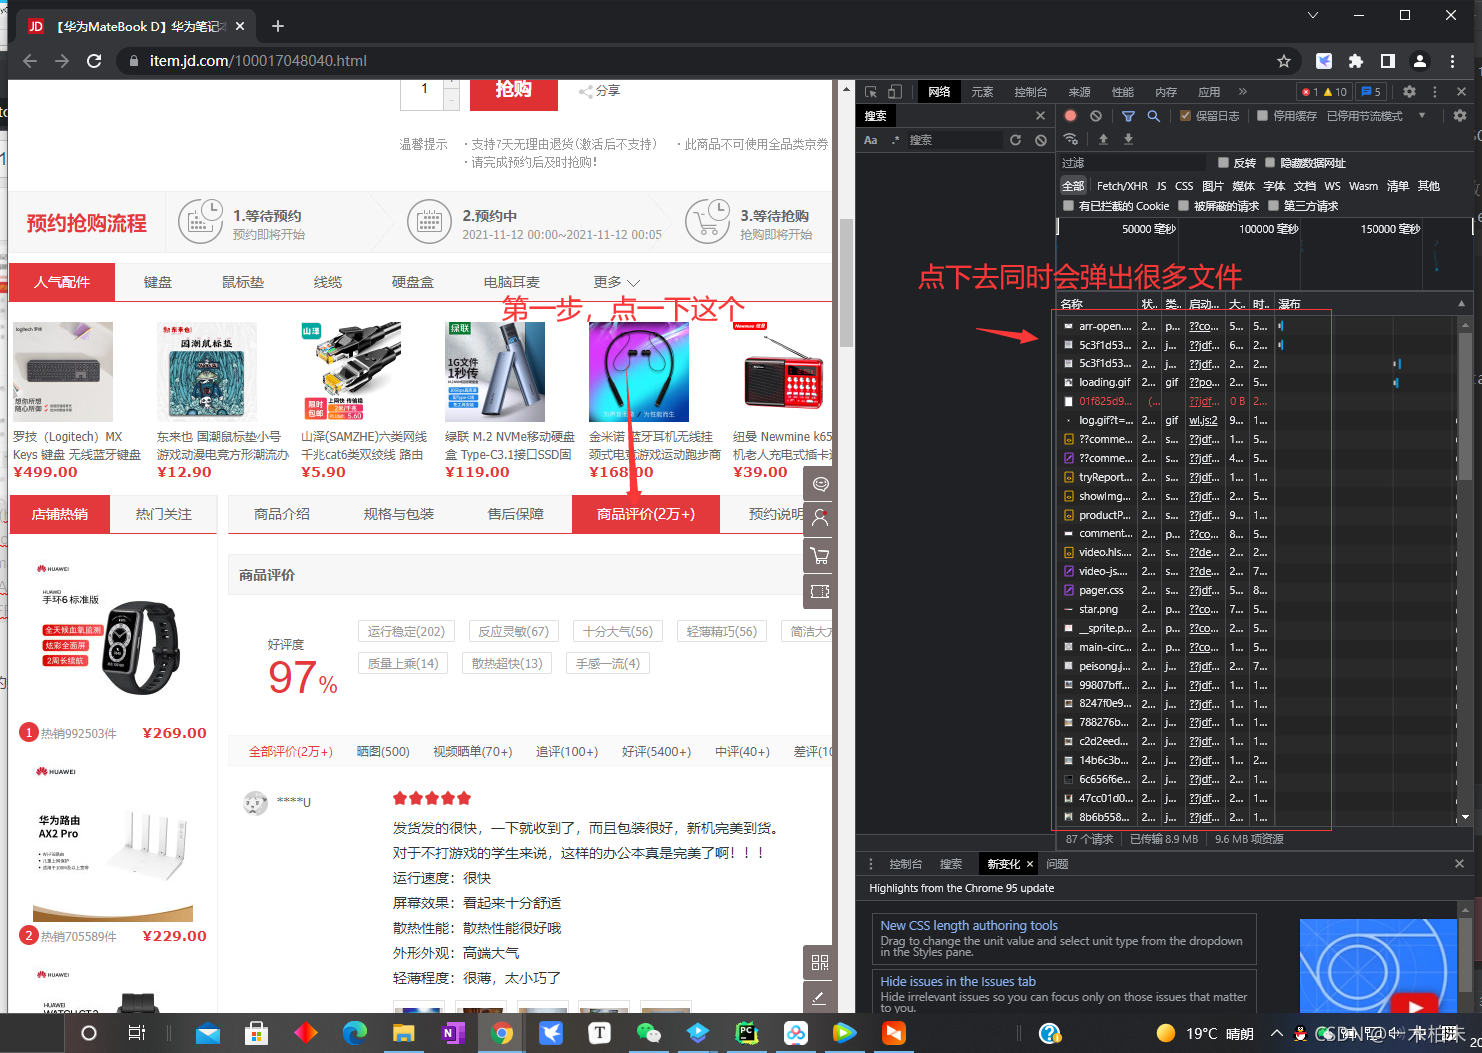Check the 隐藏数据网址 checkbox

pyautogui.click(x=1270, y=163)
